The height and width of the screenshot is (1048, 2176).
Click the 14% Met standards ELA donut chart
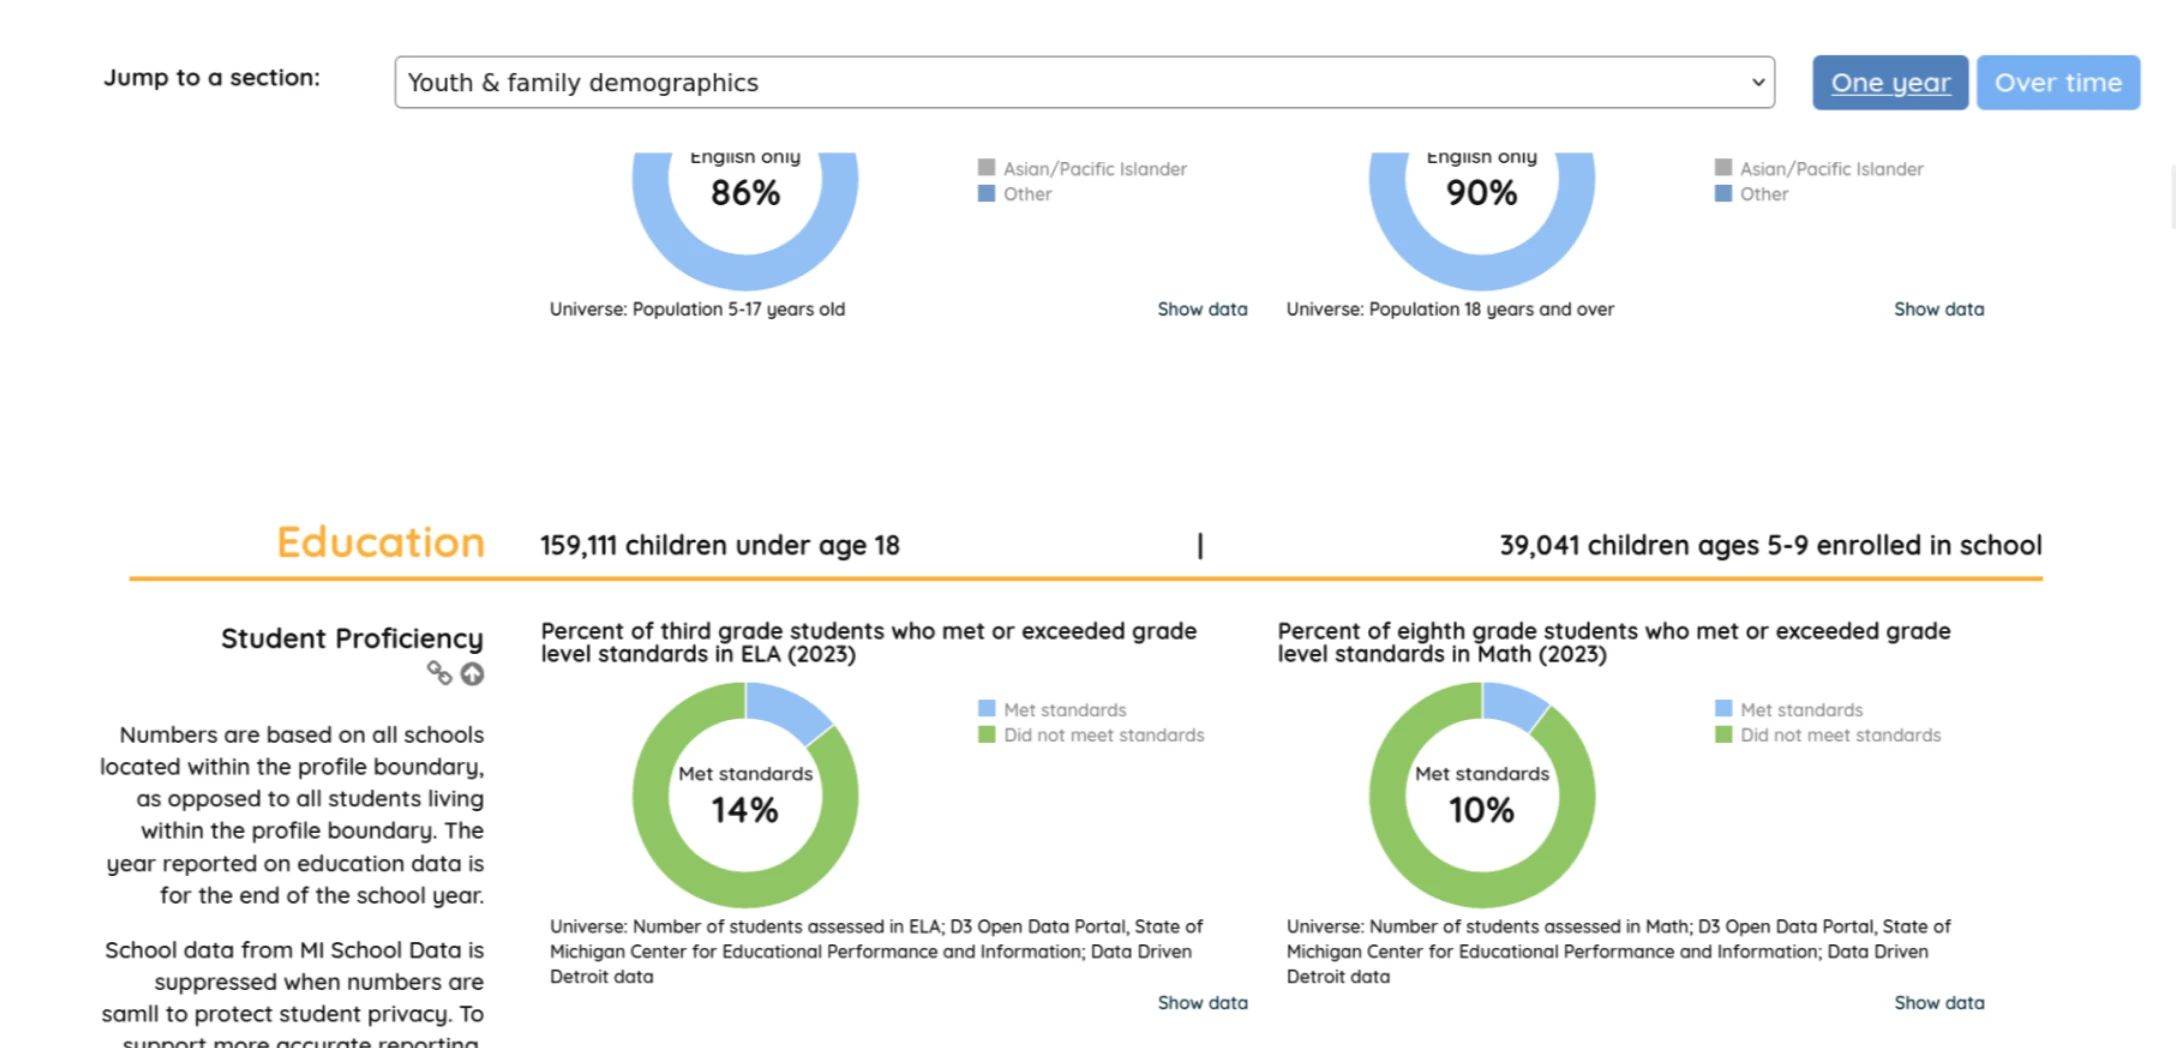[745, 795]
